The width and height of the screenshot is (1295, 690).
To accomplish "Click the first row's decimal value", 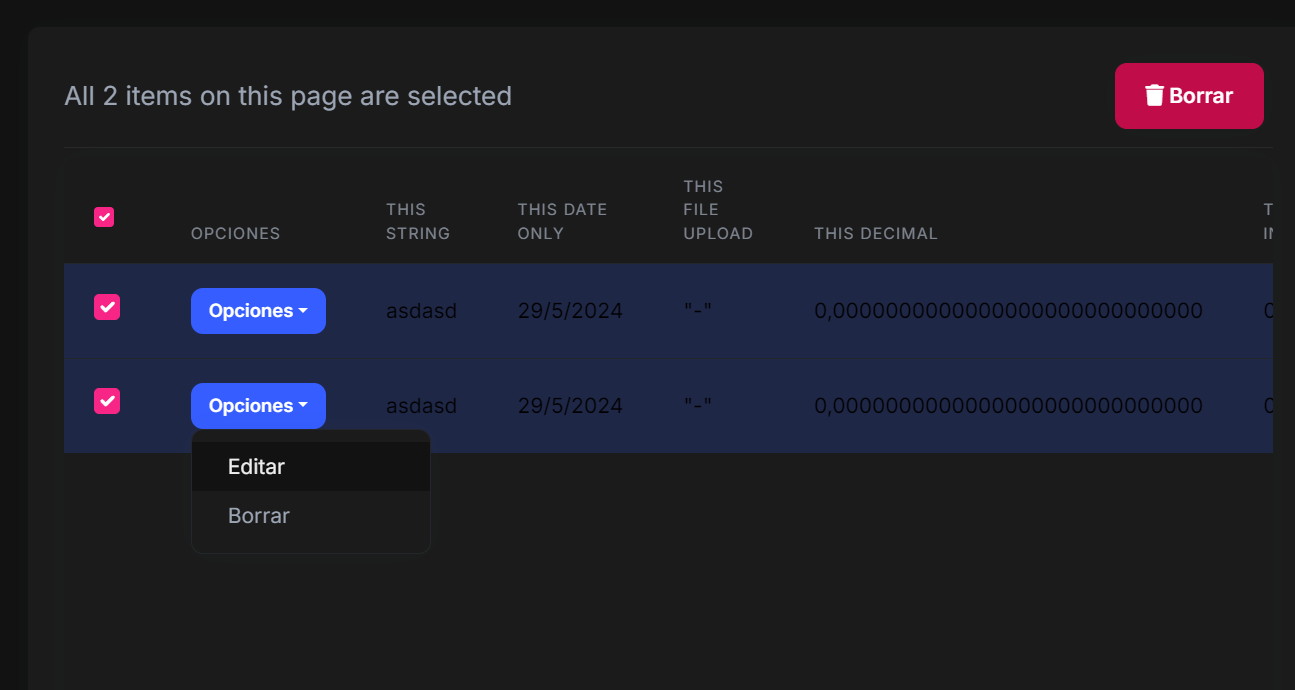I will (1008, 311).
